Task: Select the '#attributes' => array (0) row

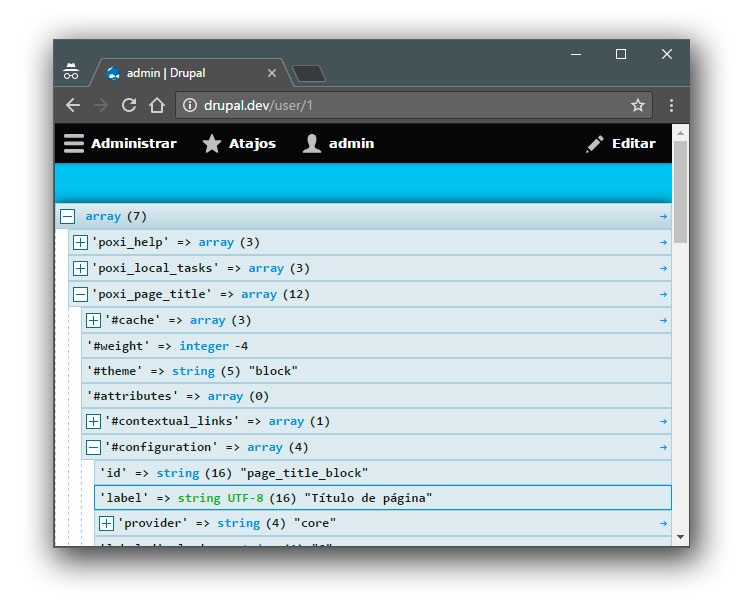Action: point(377,396)
